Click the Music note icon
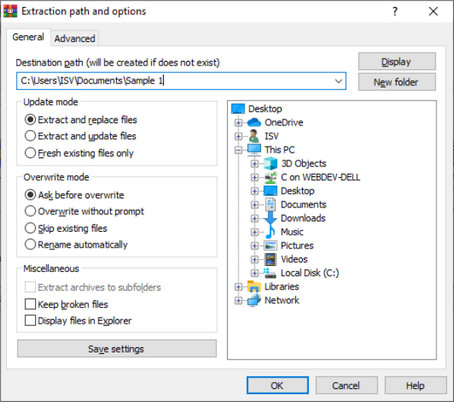 [x=270, y=232]
